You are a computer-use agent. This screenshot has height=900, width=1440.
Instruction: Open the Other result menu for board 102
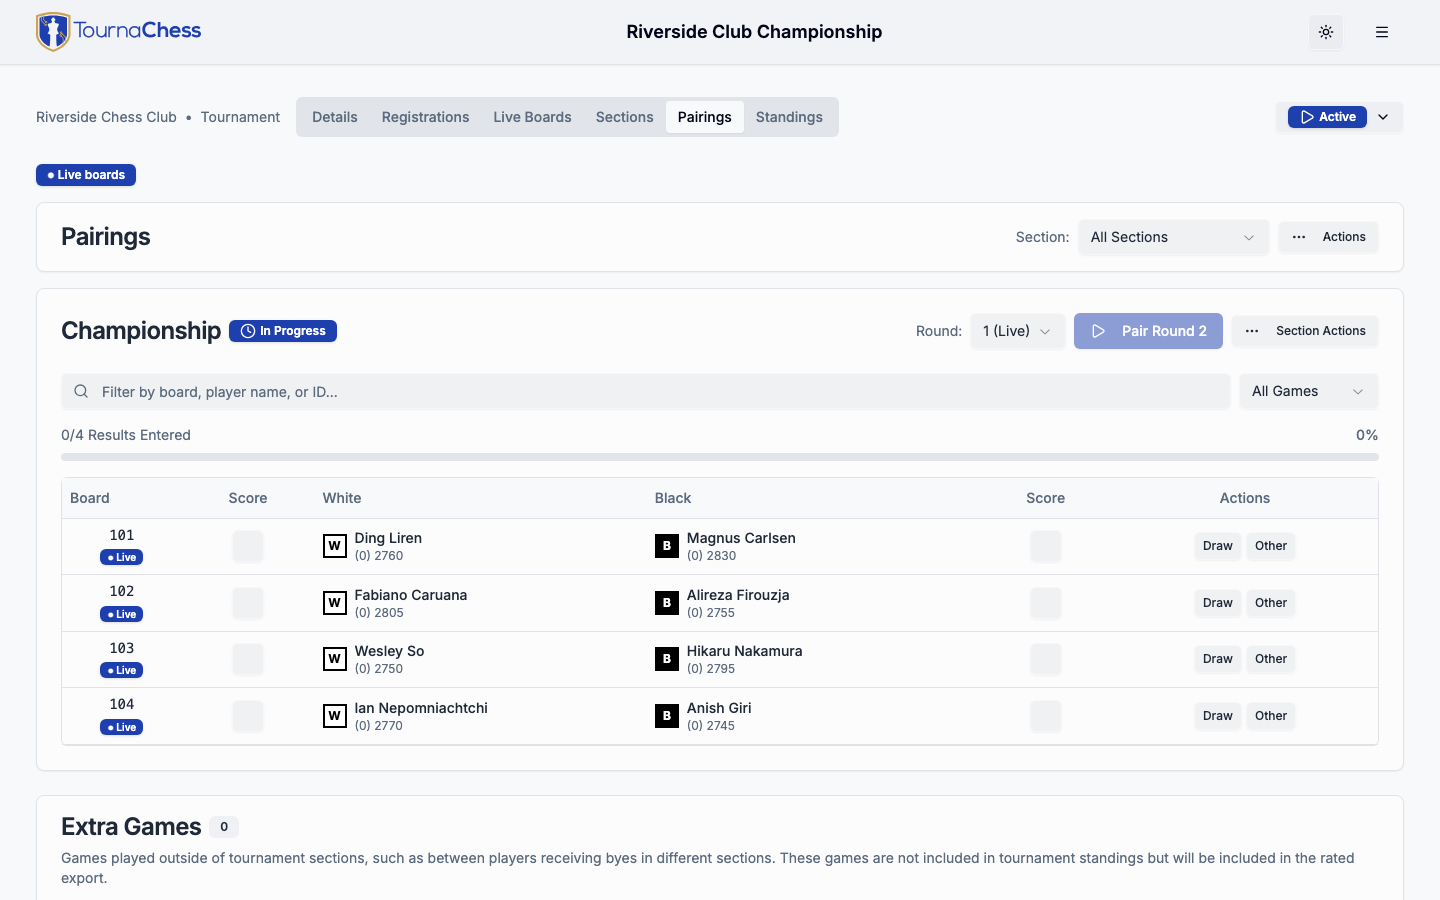coord(1271,603)
